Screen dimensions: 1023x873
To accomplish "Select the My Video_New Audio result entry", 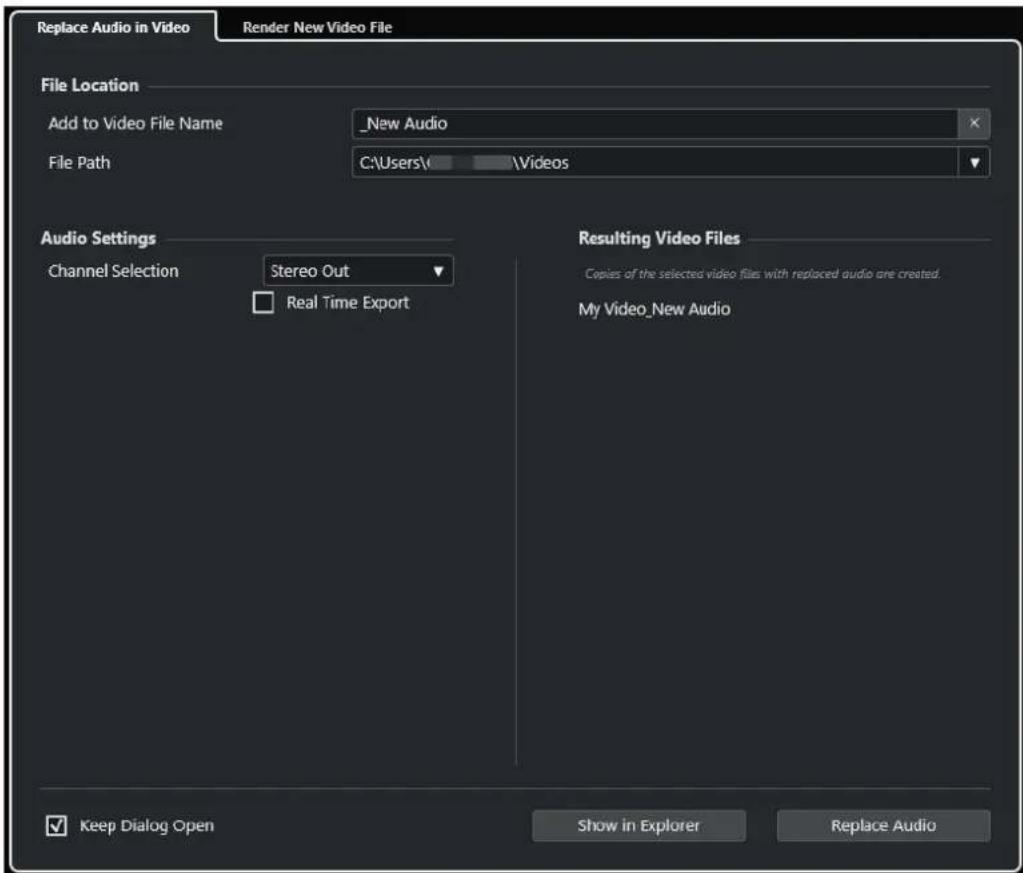I will click(x=654, y=309).
